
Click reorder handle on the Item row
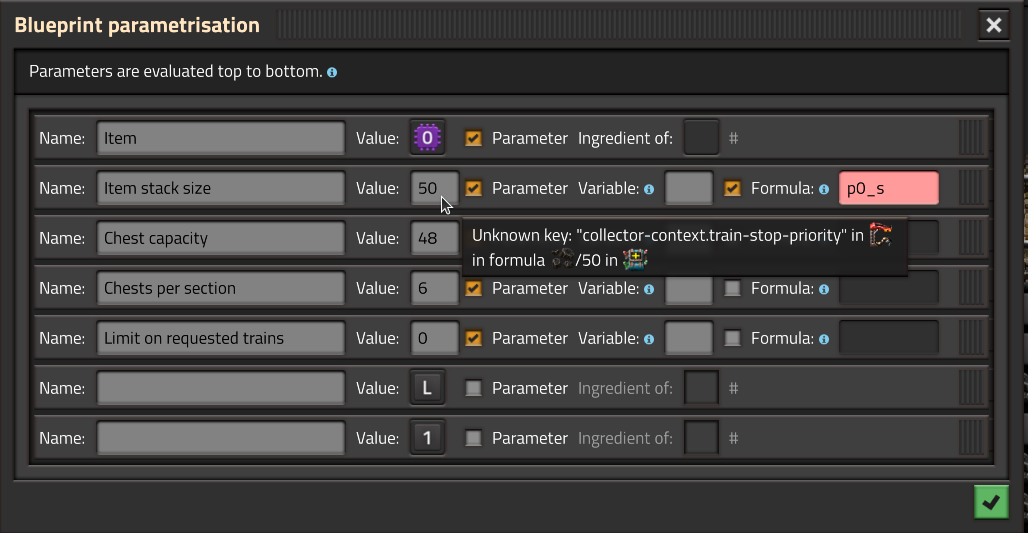[x=971, y=138]
